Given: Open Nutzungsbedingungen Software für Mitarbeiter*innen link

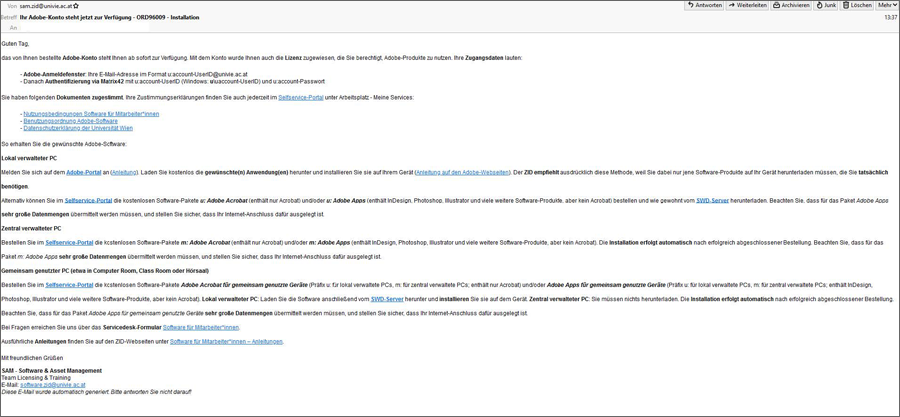Looking at the screenshot, I should [x=91, y=114].
